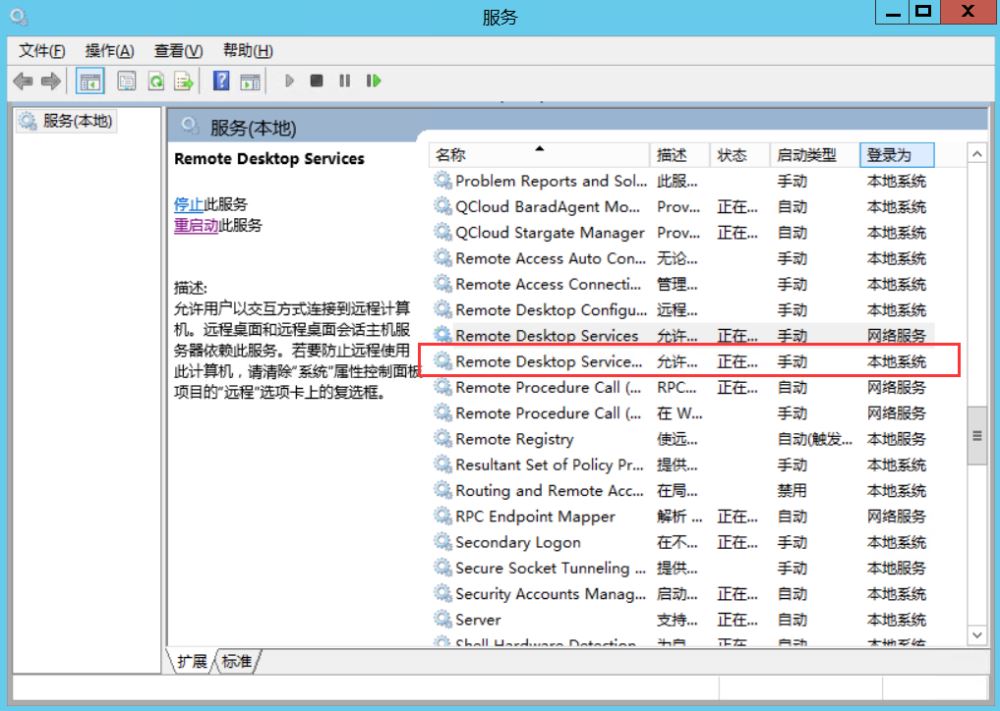Click gear icon beside Server service
The image size is (1000, 711).
click(x=443, y=619)
